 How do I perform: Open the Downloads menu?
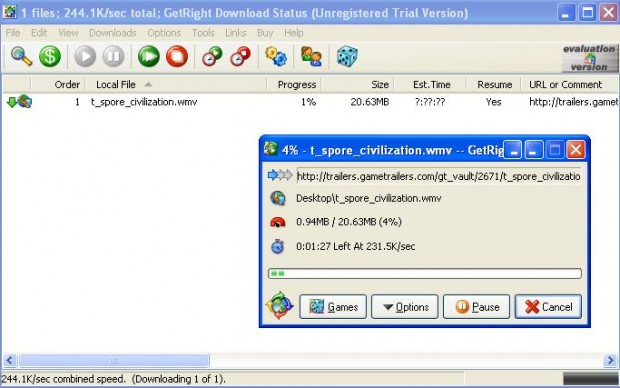(112, 33)
